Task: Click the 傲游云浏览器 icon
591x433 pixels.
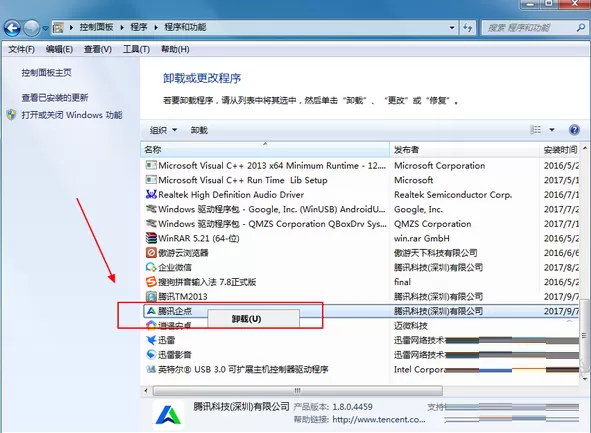Action: click(x=151, y=252)
